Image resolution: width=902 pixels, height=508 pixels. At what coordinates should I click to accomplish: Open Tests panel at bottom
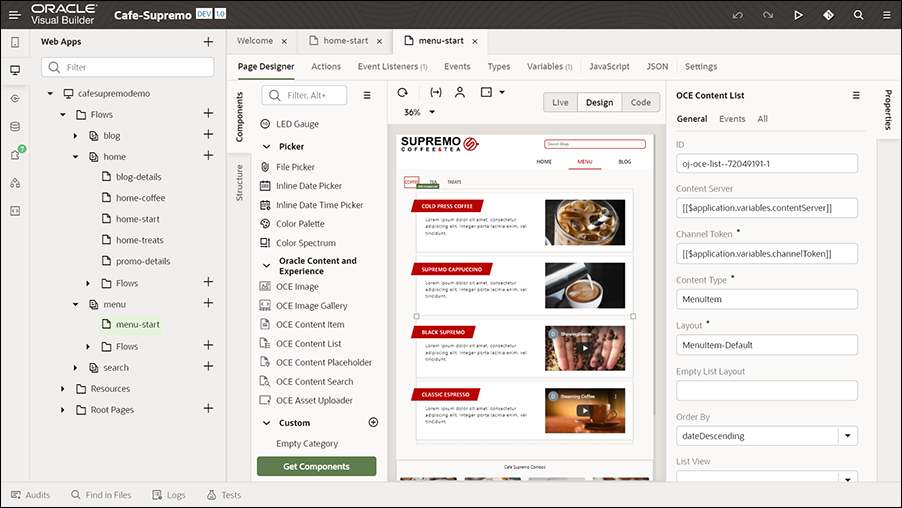[x=224, y=495]
